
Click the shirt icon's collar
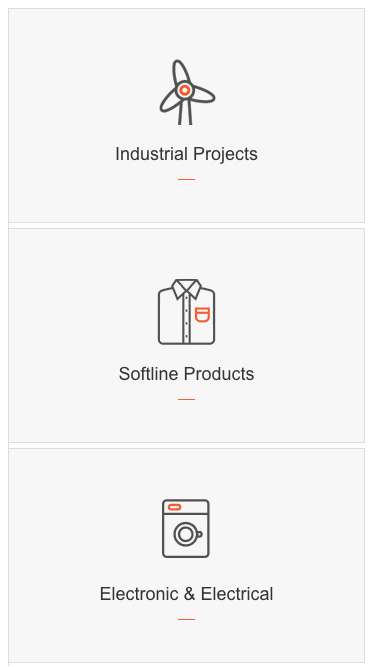click(x=186, y=288)
